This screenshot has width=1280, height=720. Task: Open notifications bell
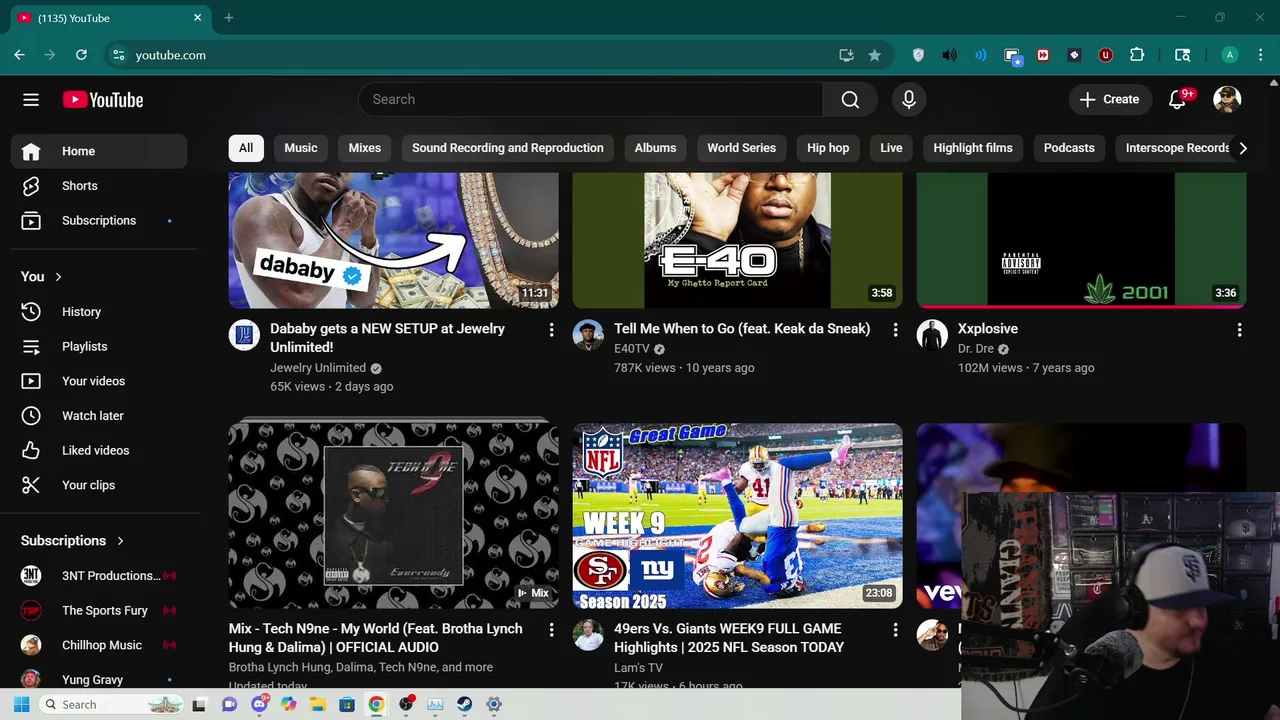[x=1178, y=99]
